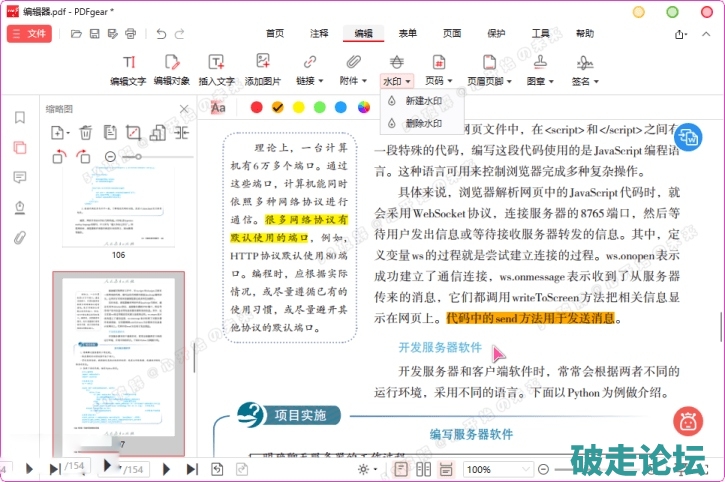
Task: Delete page using thumbnail trash icon
Action: [x=86, y=132]
